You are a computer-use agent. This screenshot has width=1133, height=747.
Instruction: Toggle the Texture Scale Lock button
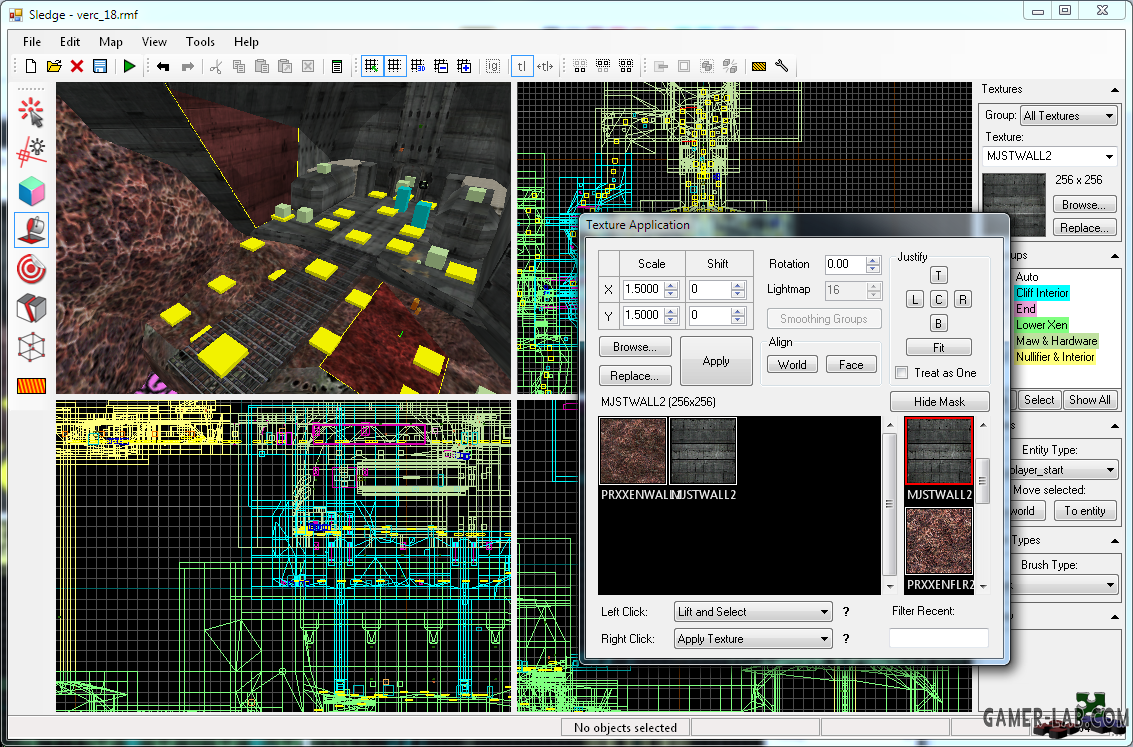(x=545, y=66)
